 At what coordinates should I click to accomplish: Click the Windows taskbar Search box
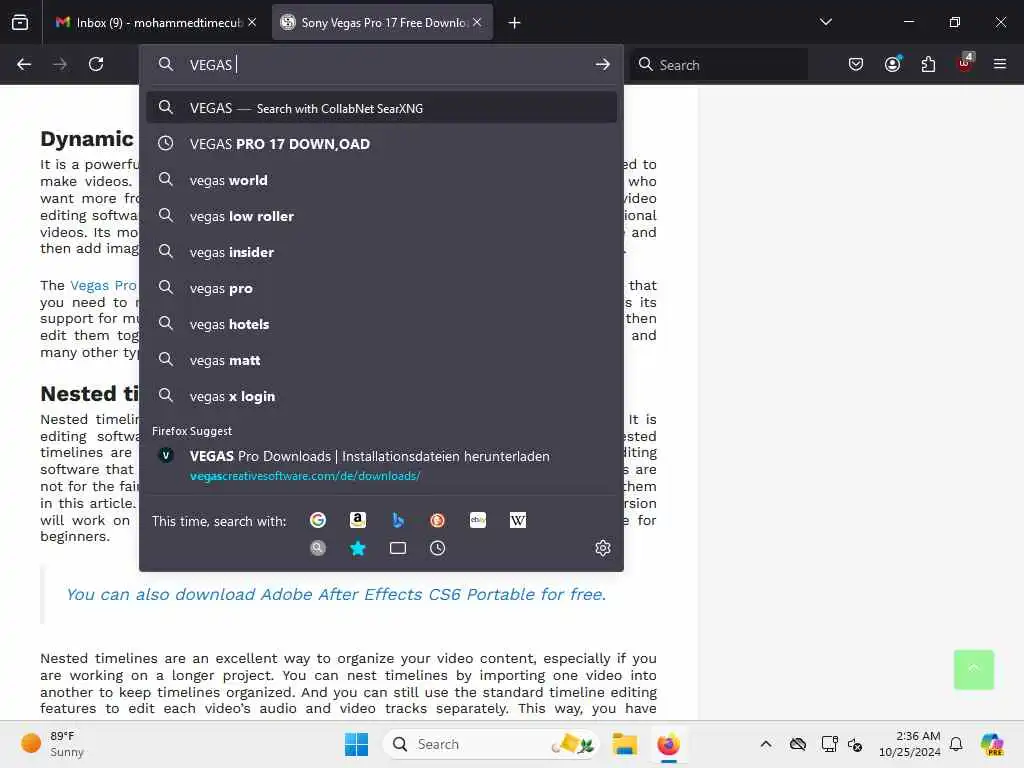click(490, 744)
